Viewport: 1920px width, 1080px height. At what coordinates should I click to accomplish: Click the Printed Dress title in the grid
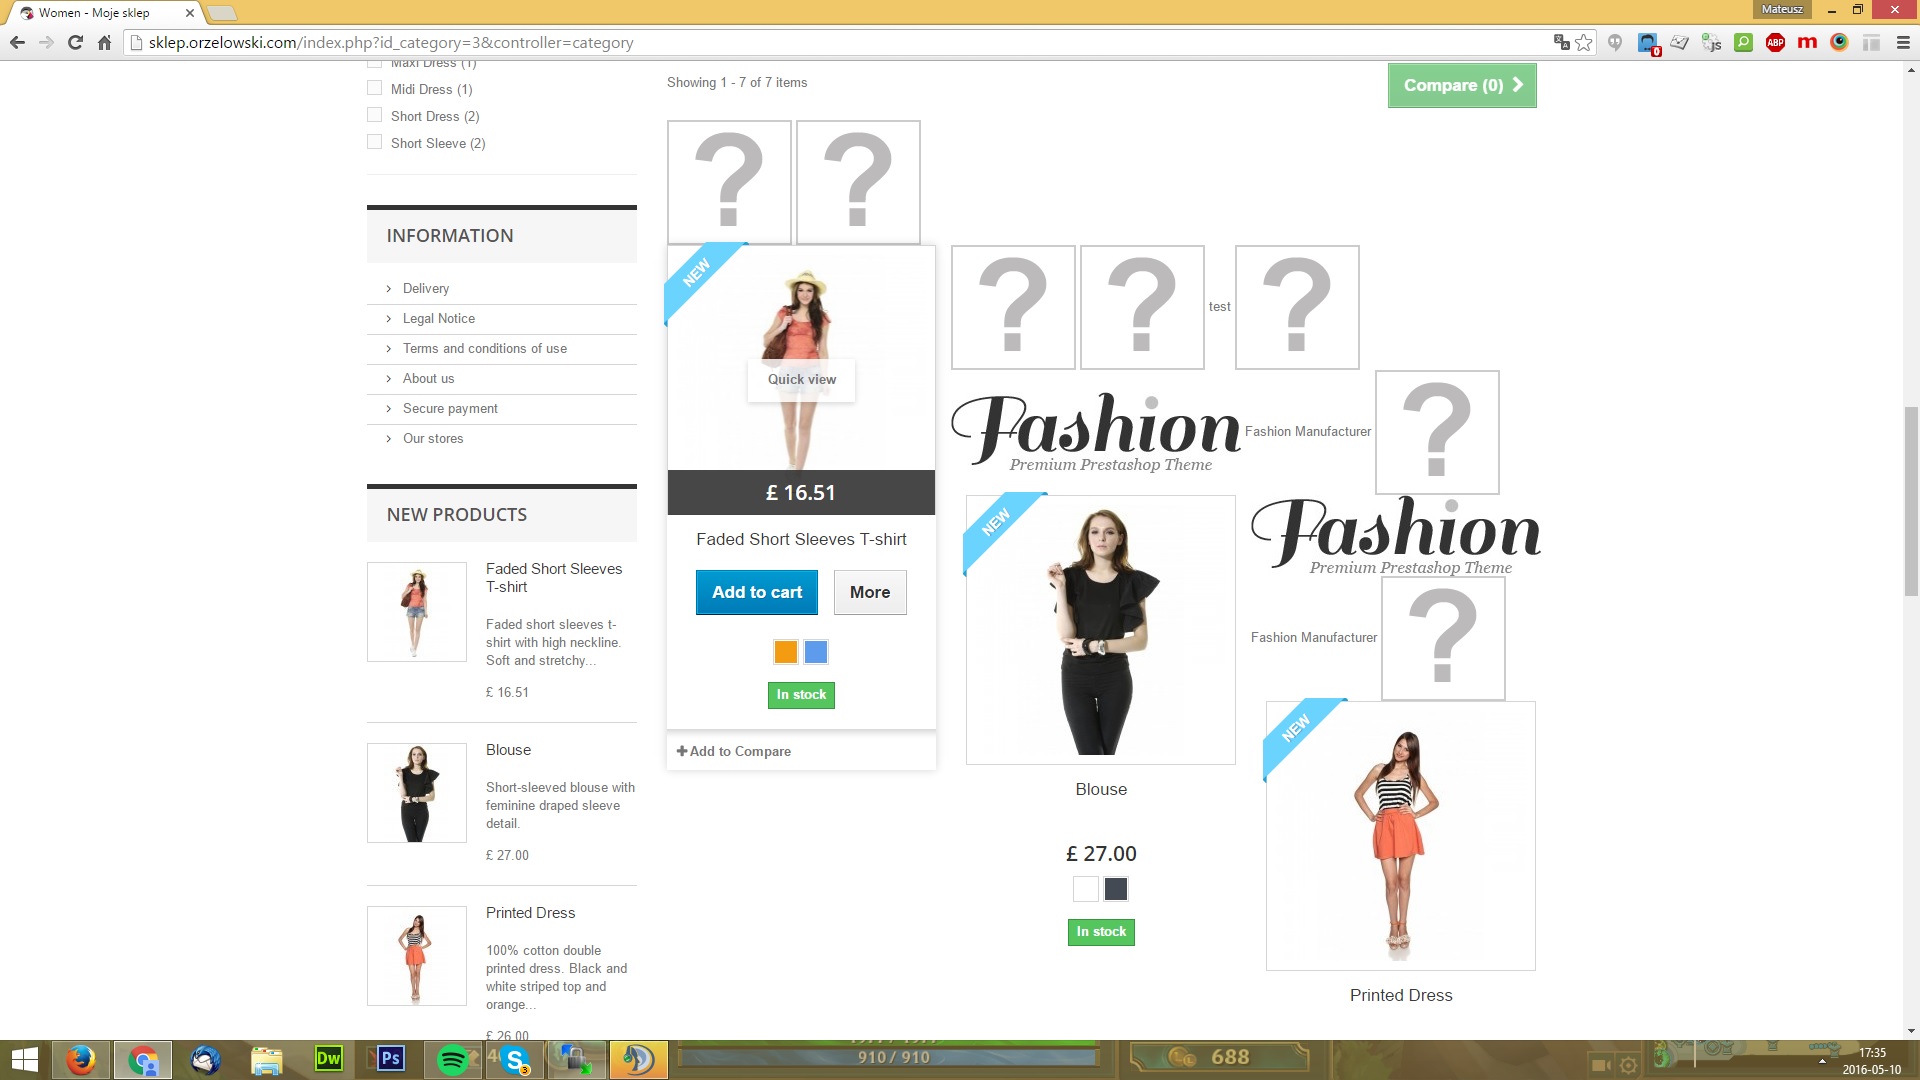point(1401,995)
